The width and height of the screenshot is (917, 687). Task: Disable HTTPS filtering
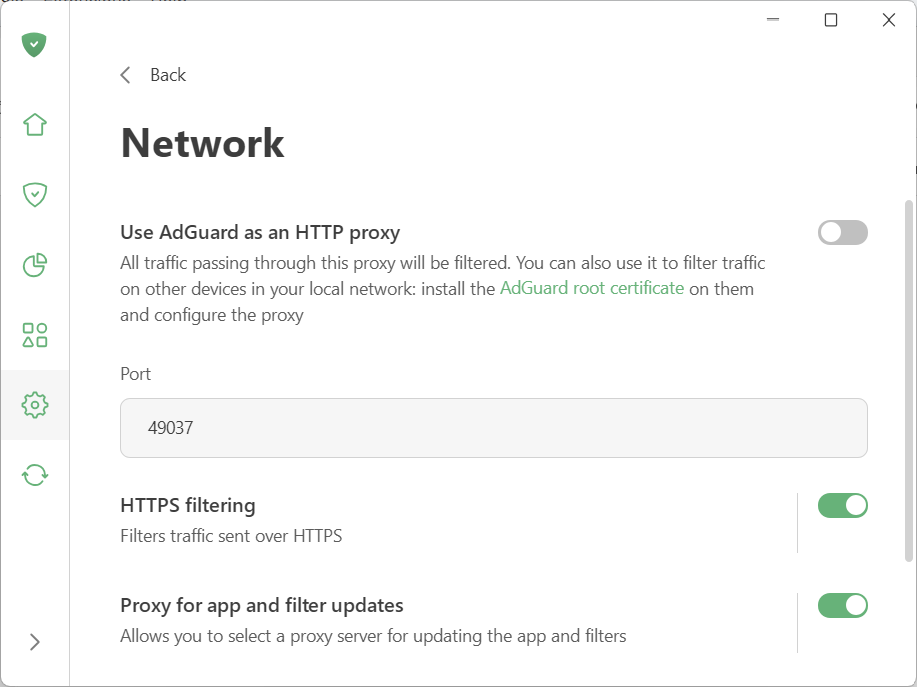842,505
